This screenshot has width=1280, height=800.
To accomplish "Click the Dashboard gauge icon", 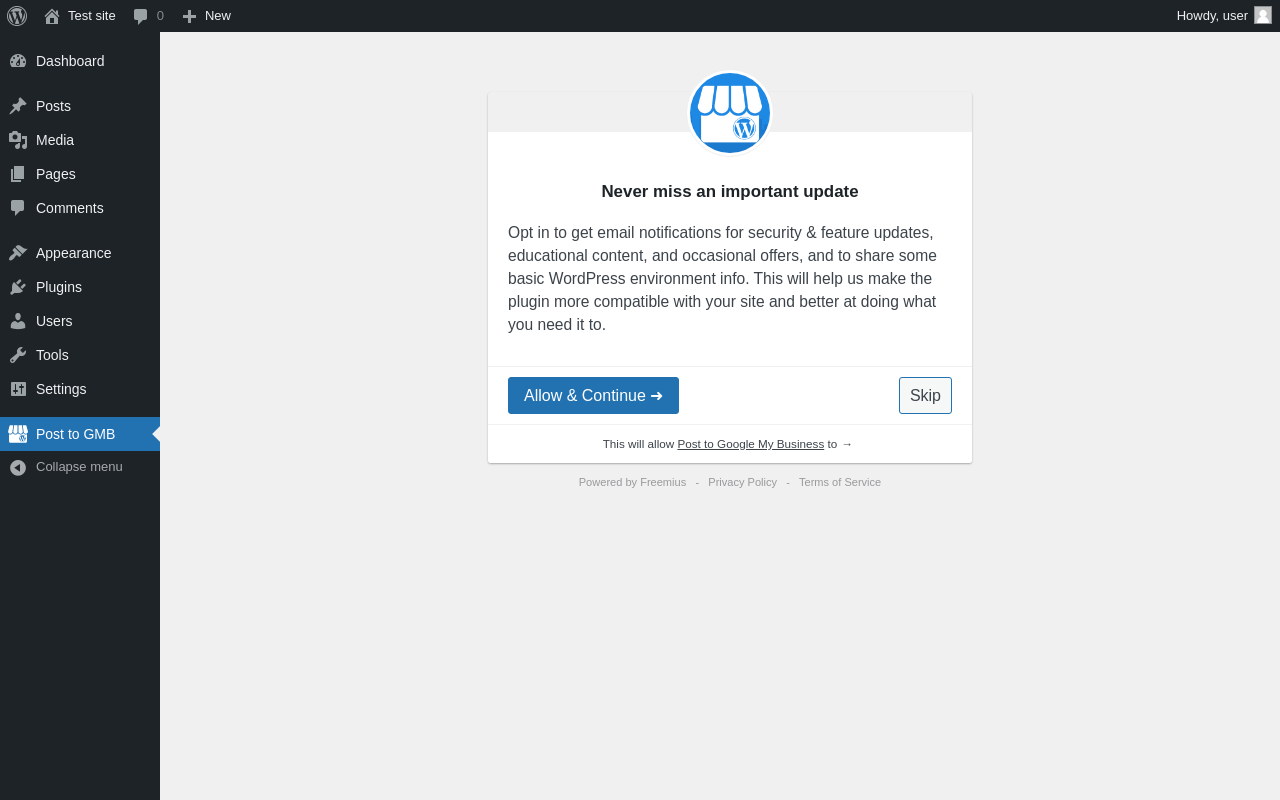I will pos(18,61).
